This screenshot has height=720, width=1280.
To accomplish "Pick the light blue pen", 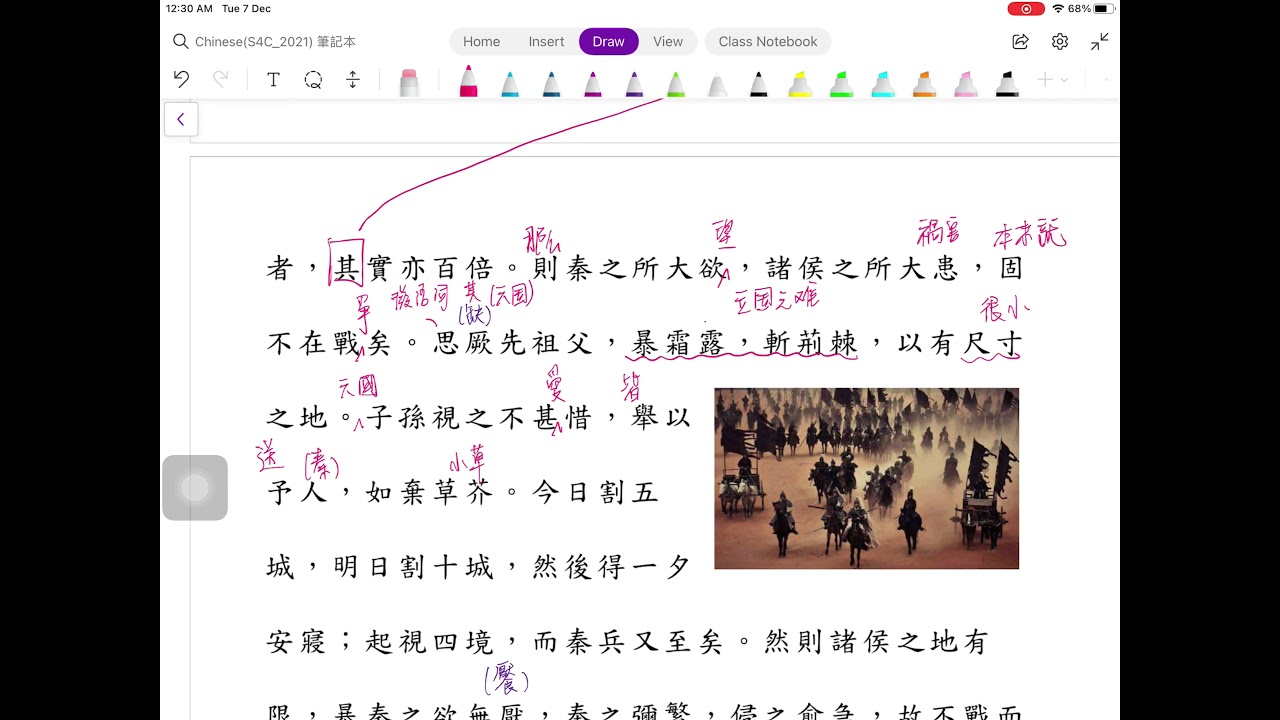I will point(510,84).
